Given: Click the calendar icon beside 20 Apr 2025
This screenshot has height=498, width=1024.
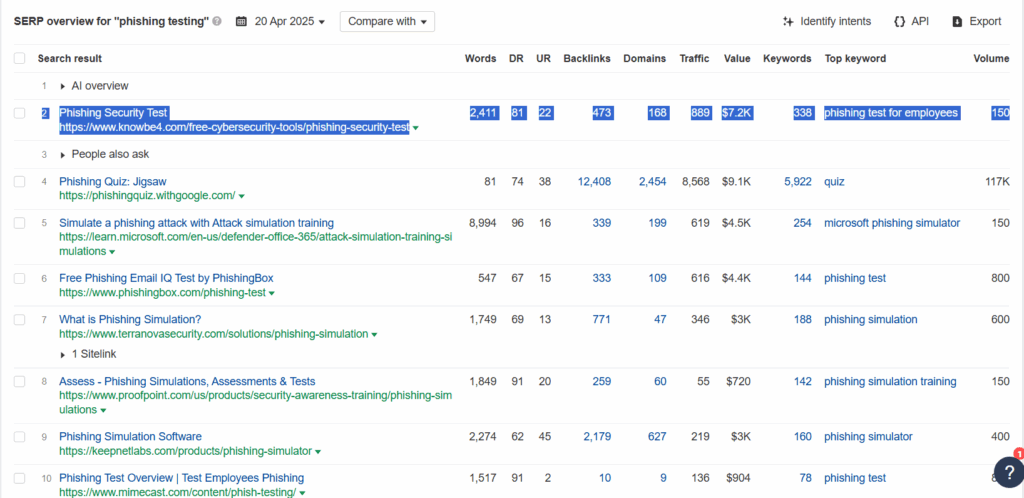Looking at the screenshot, I should (241, 22).
